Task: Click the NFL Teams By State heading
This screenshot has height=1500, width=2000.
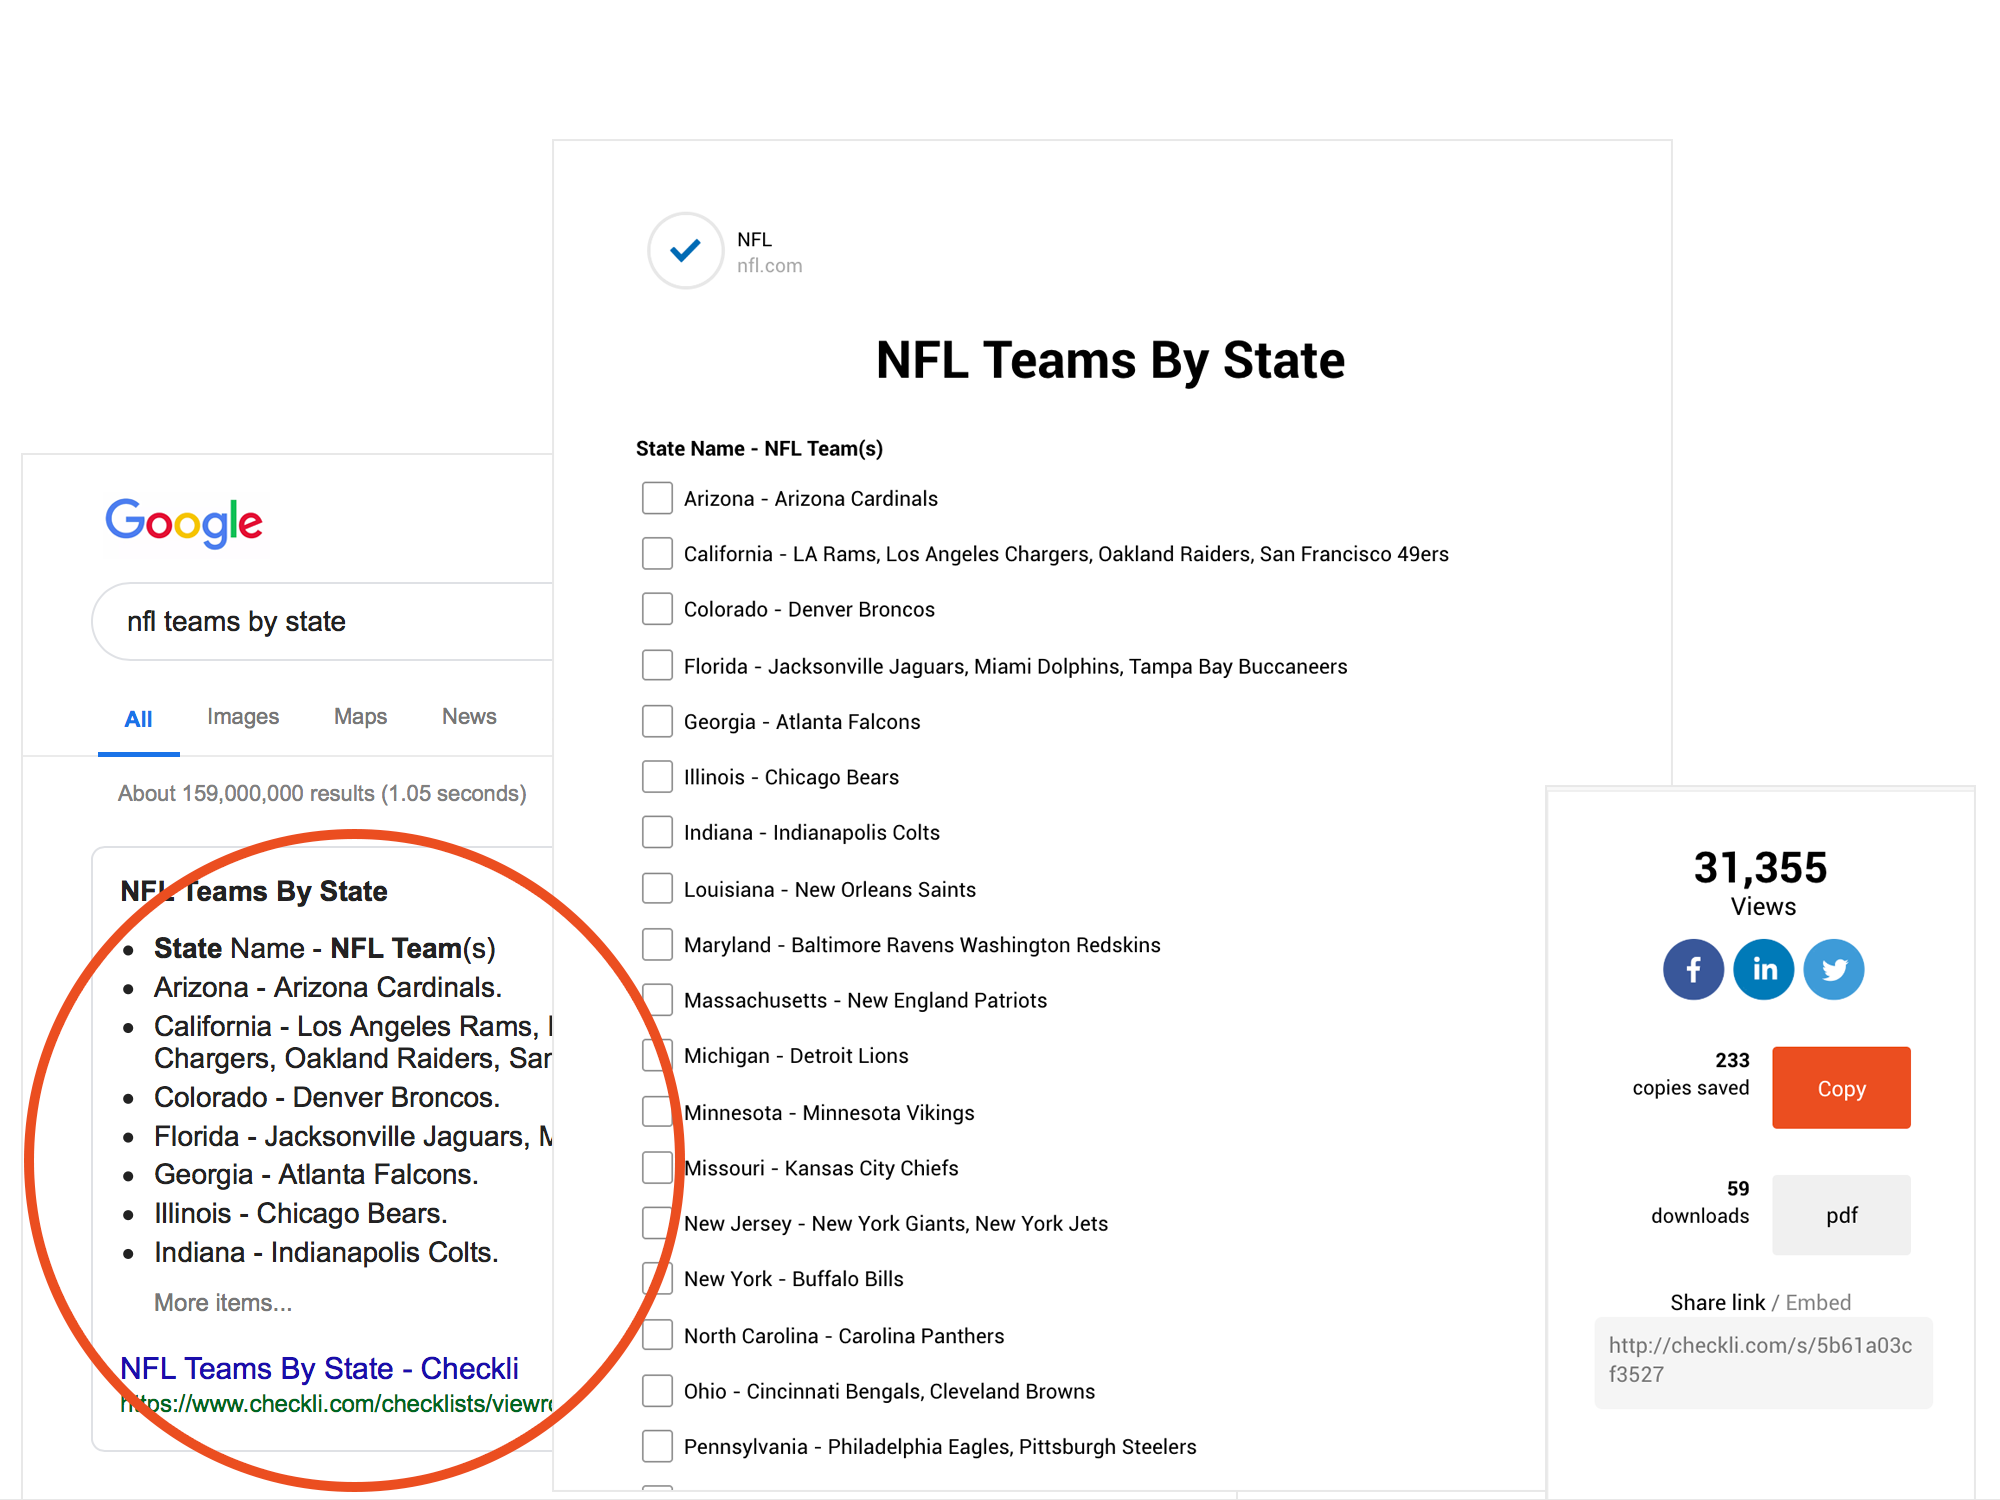Action: coord(1110,360)
